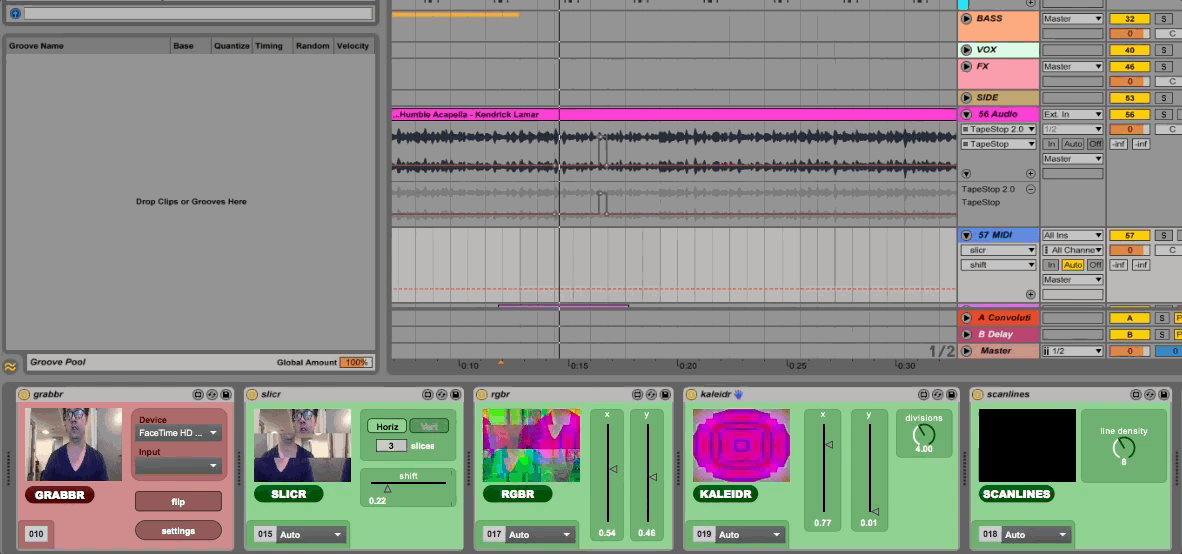Add automation lane on 56 Audio track

[1030, 173]
